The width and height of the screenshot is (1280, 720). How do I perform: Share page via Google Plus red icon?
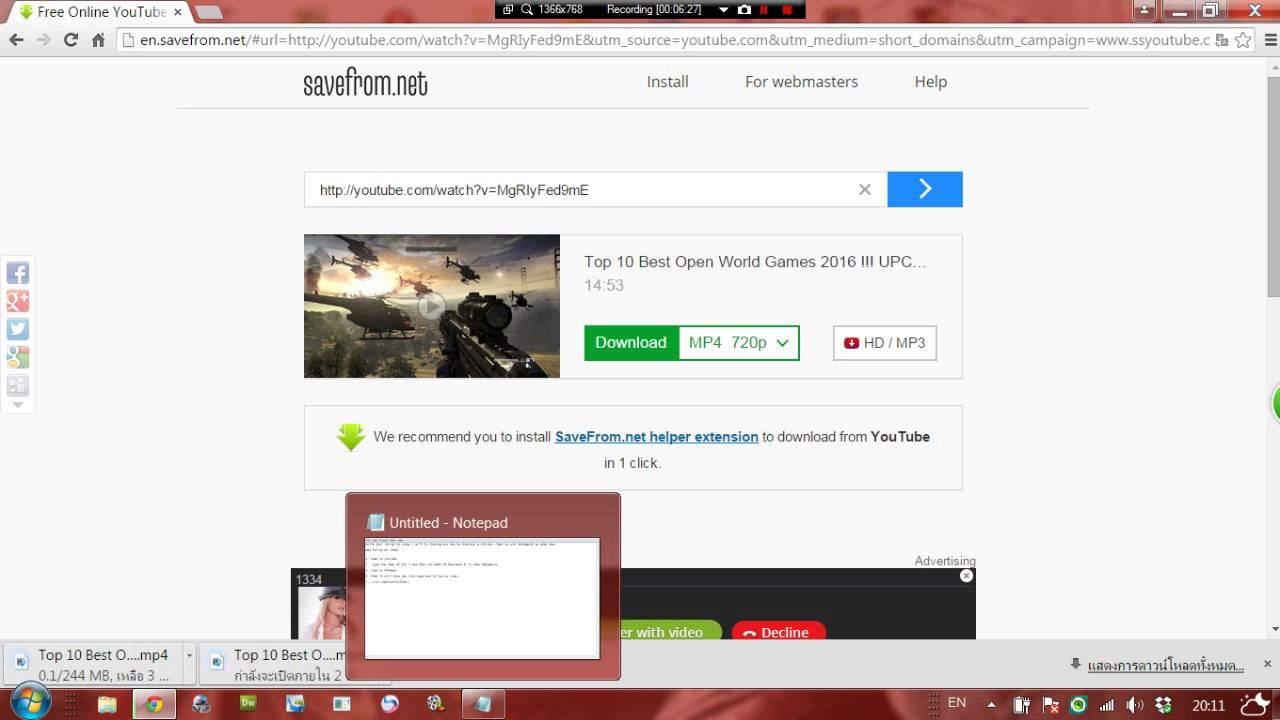17,301
